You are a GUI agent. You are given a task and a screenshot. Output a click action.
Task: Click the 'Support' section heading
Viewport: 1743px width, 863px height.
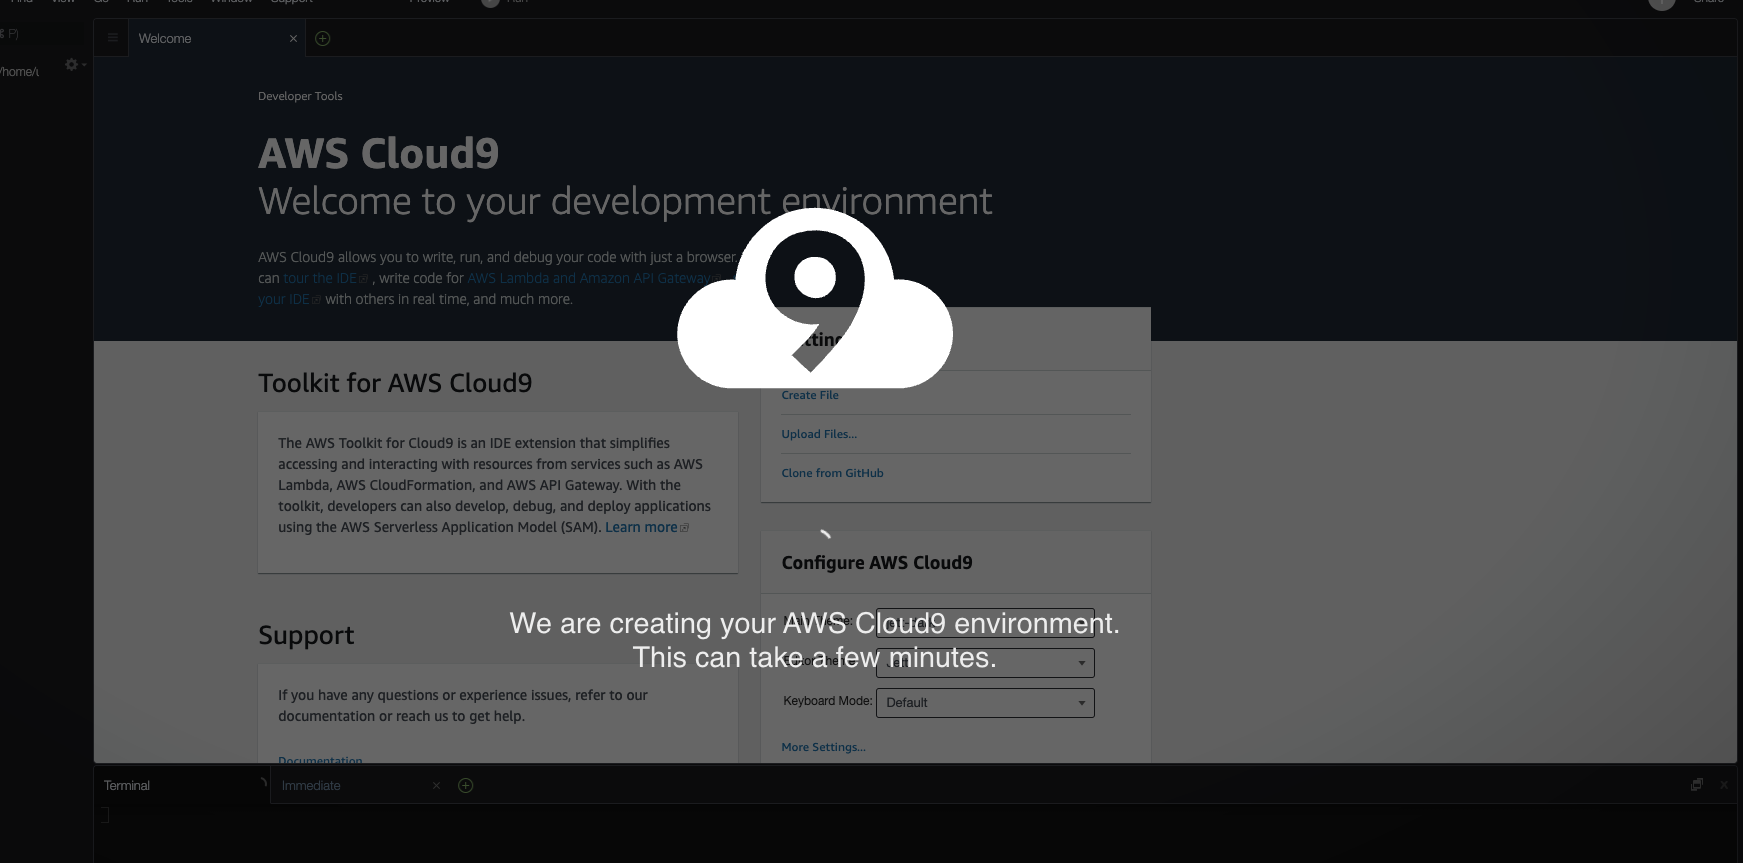[306, 635]
